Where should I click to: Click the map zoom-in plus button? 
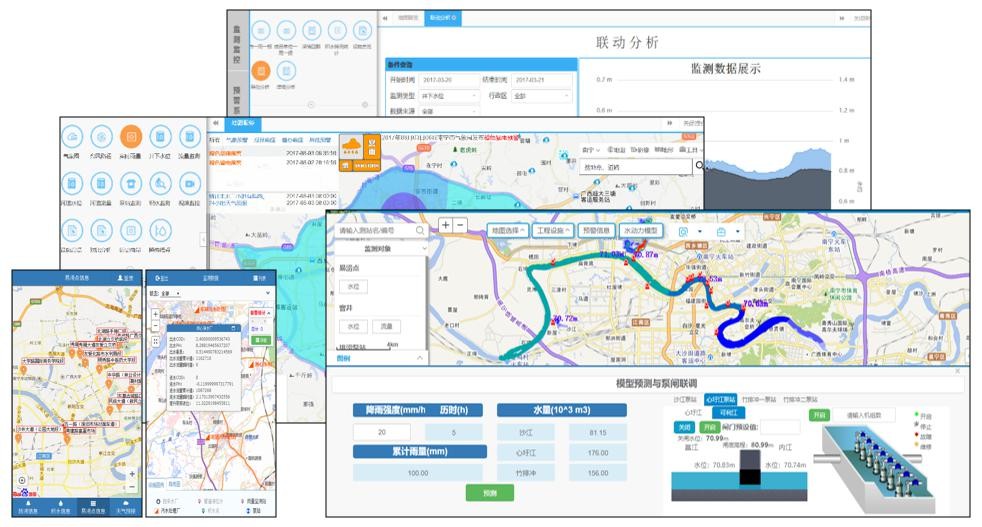click(x=445, y=226)
